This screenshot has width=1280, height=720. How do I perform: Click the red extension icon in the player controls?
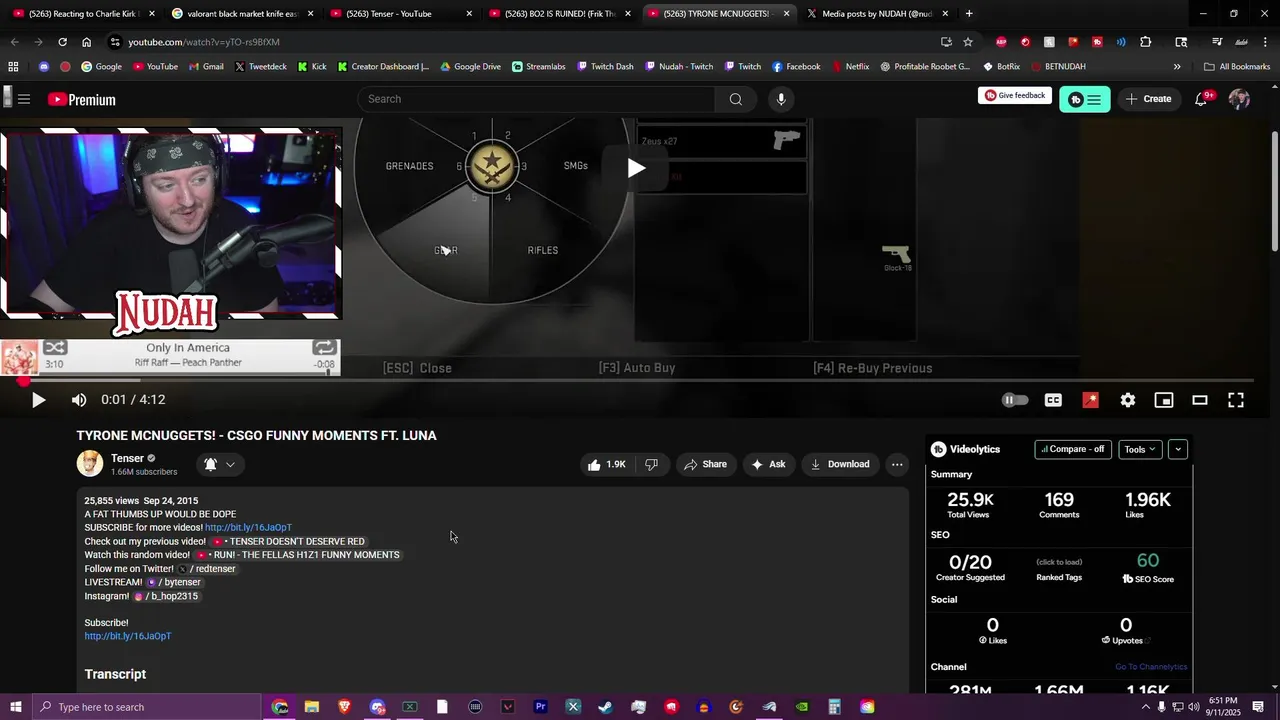pyautogui.click(x=1091, y=400)
